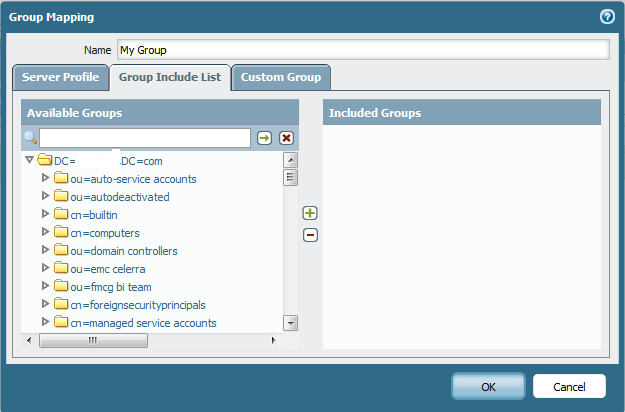Expand the ou=emc celerra node
The width and height of the screenshot is (625, 412).
click(x=45, y=269)
